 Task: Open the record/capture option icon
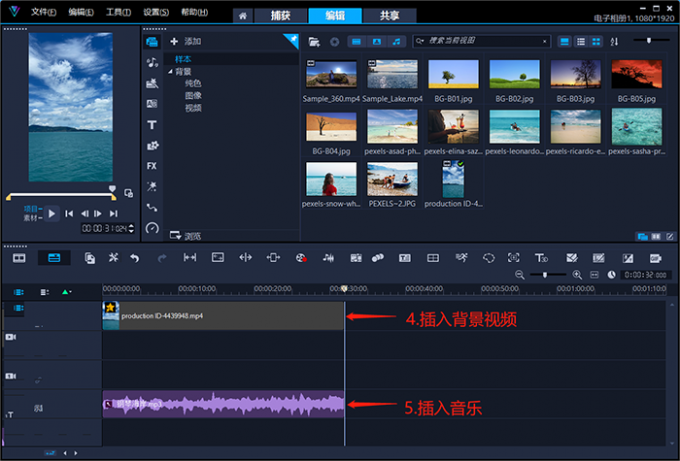(301, 258)
